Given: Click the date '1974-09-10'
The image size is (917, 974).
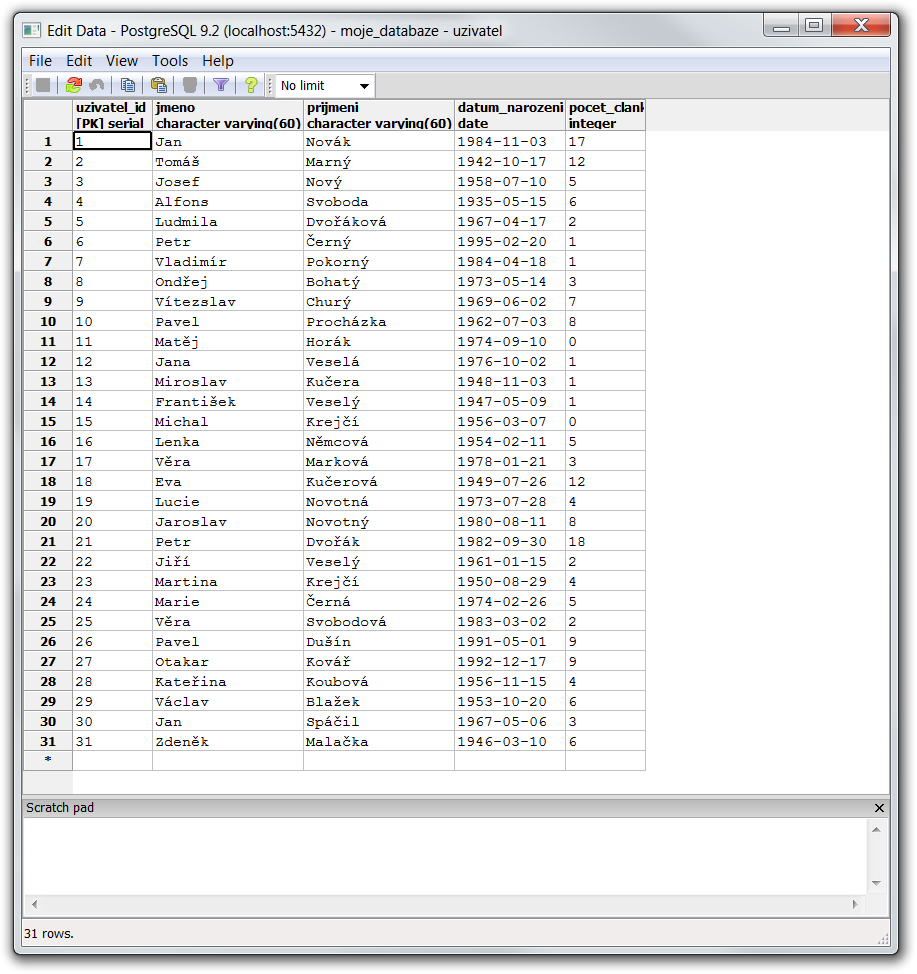Looking at the screenshot, I should 510,342.
